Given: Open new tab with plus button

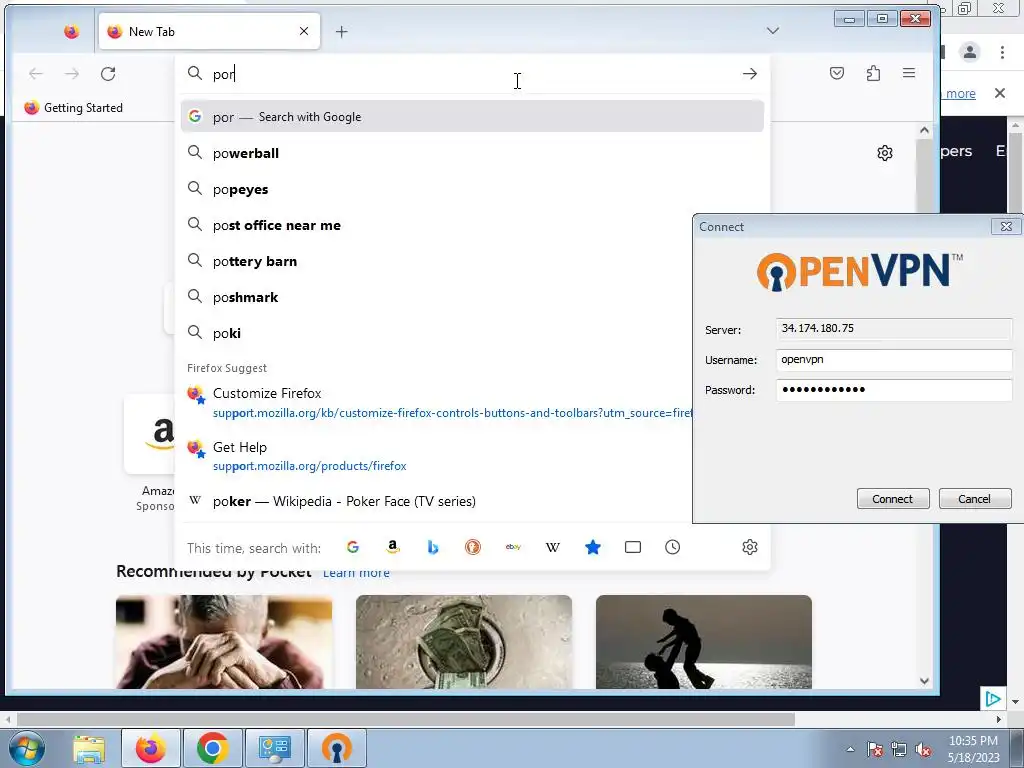Looking at the screenshot, I should click(x=342, y=31).
